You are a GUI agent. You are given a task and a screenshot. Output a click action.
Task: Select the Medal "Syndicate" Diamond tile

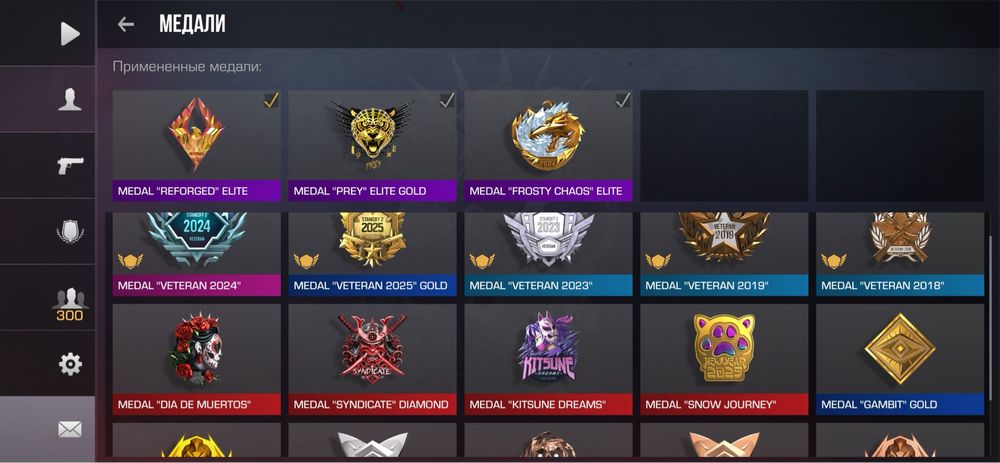[372, 360]
